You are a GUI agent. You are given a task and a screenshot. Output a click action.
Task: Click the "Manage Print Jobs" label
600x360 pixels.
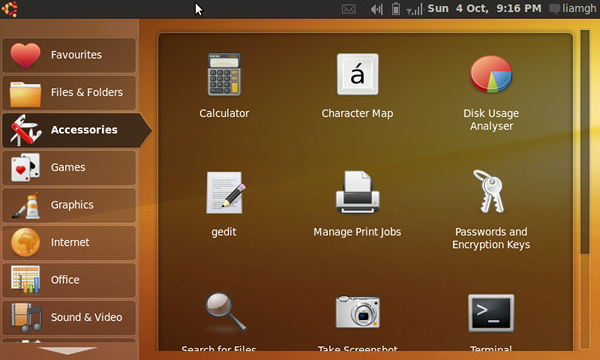357,232
